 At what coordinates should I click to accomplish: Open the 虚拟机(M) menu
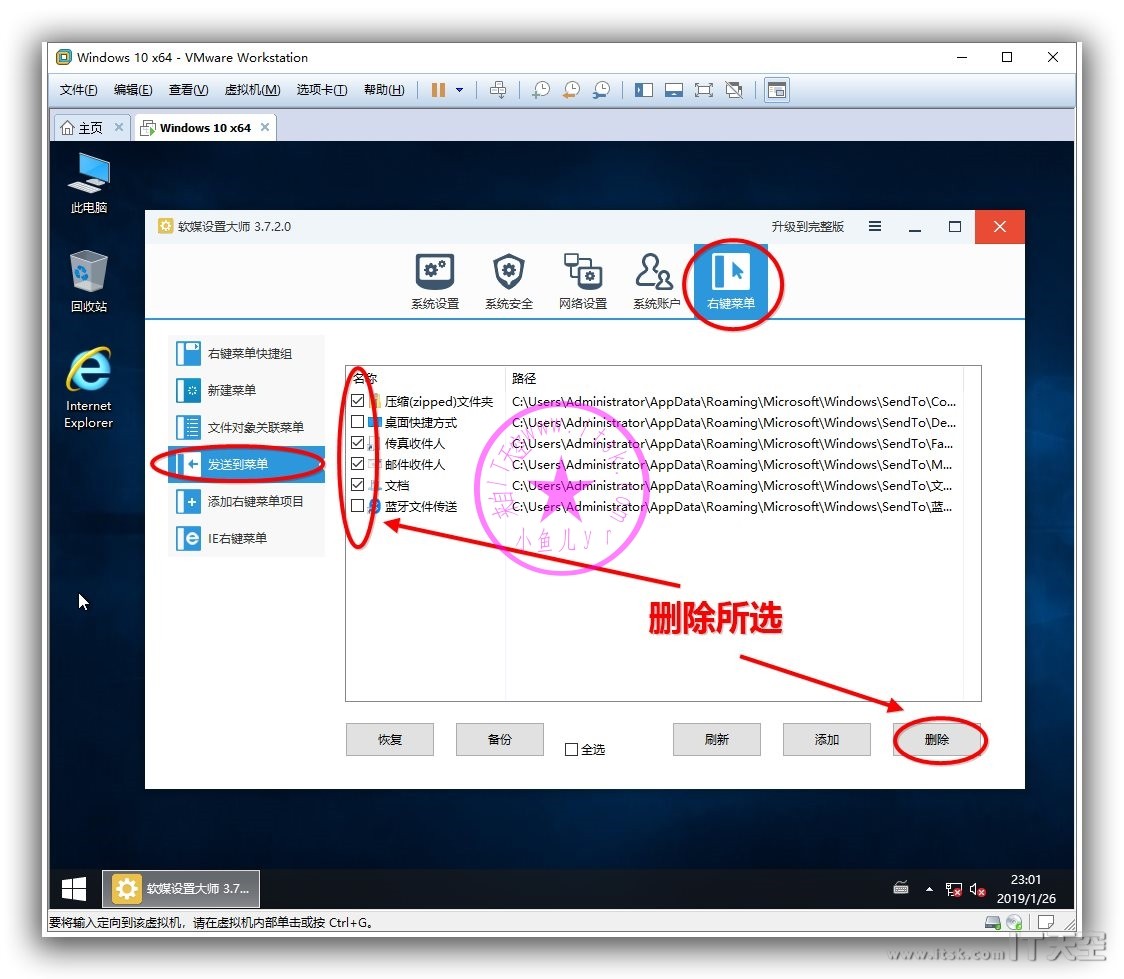252,90
